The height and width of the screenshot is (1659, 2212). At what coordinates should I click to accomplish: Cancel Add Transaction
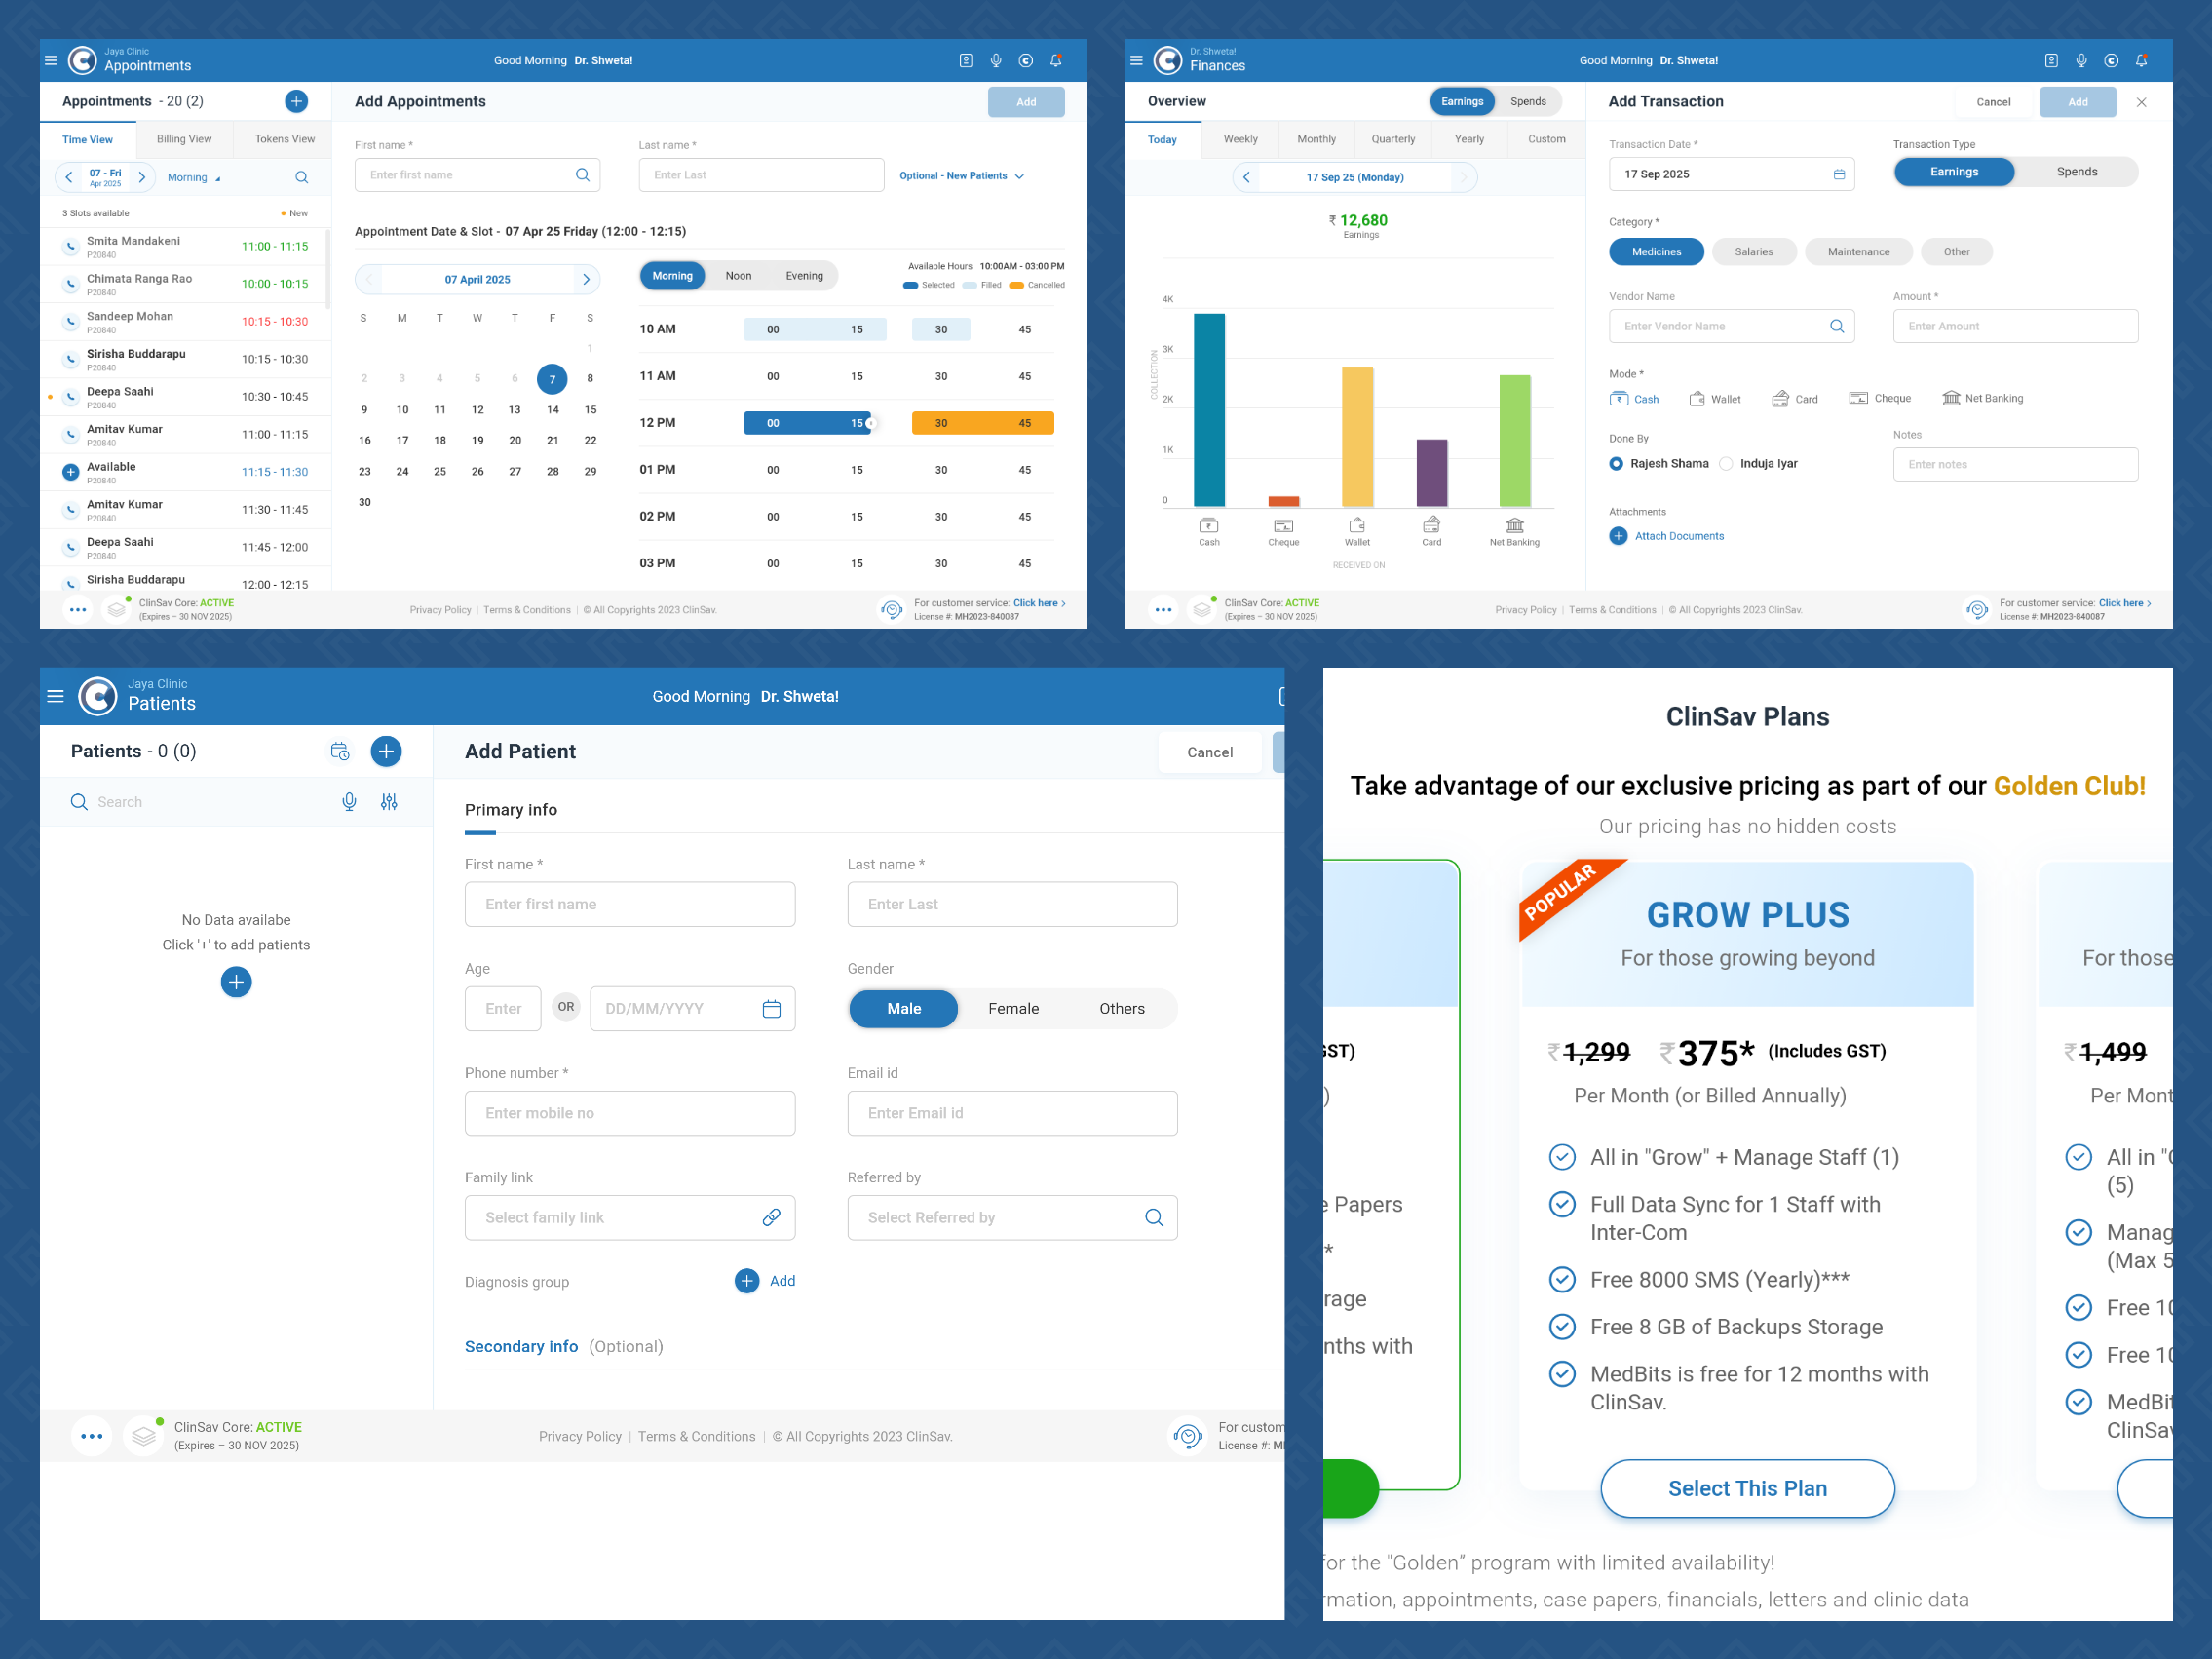(1993, 102)
